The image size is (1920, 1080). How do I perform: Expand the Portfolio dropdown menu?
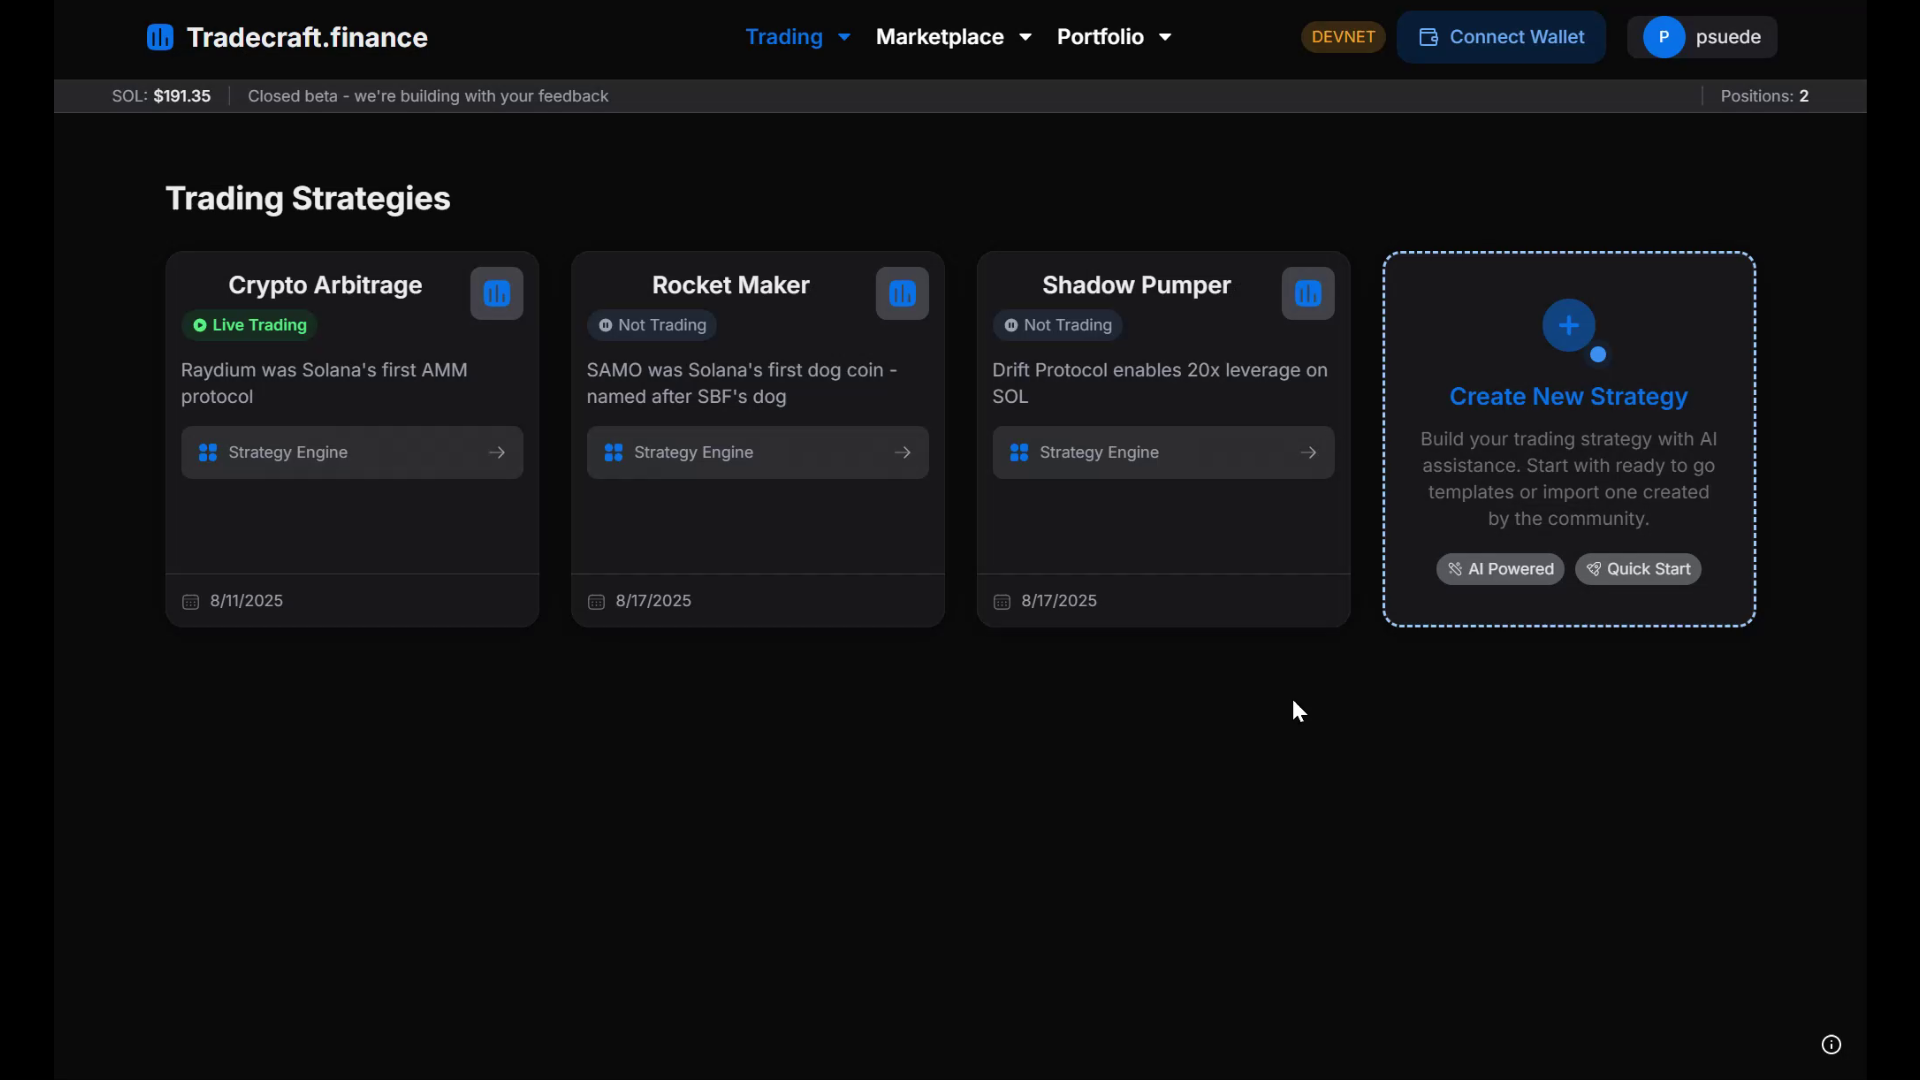tap(1113, 38)
